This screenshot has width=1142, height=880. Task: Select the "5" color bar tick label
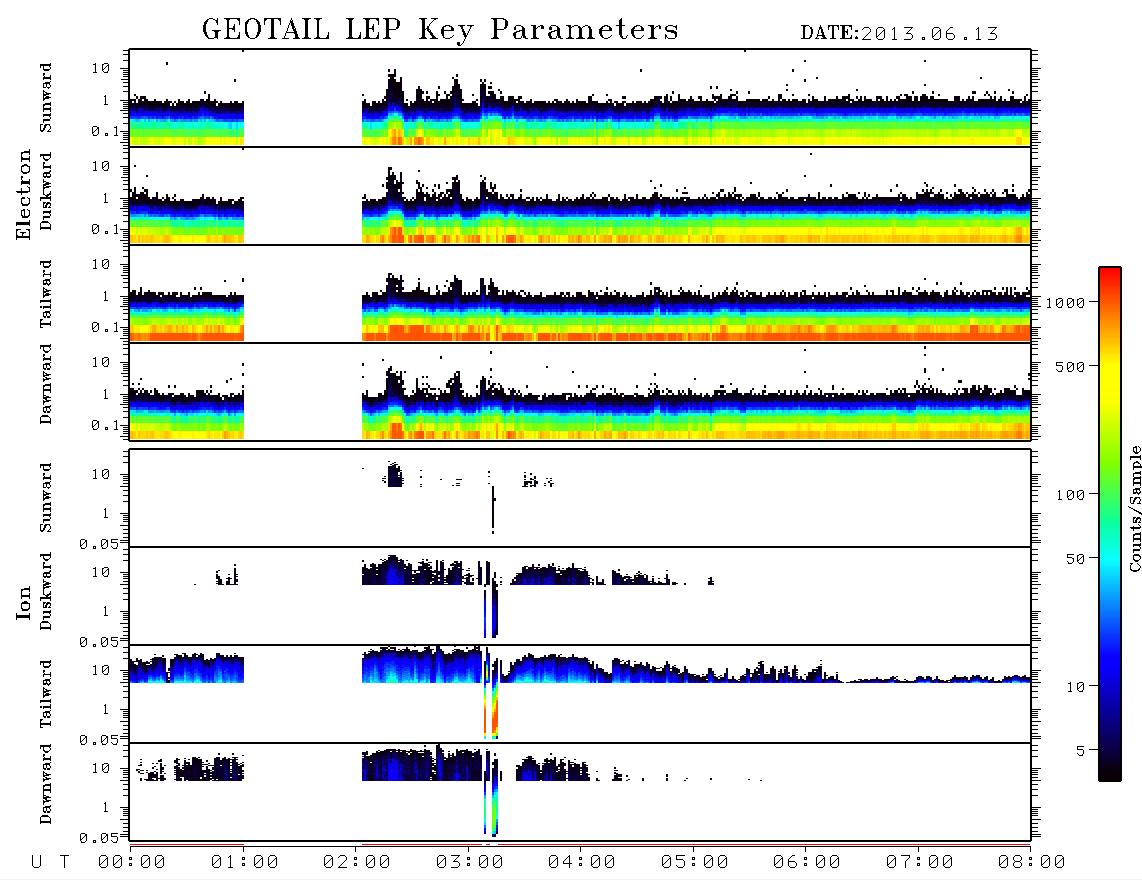tap(1081, 751)
